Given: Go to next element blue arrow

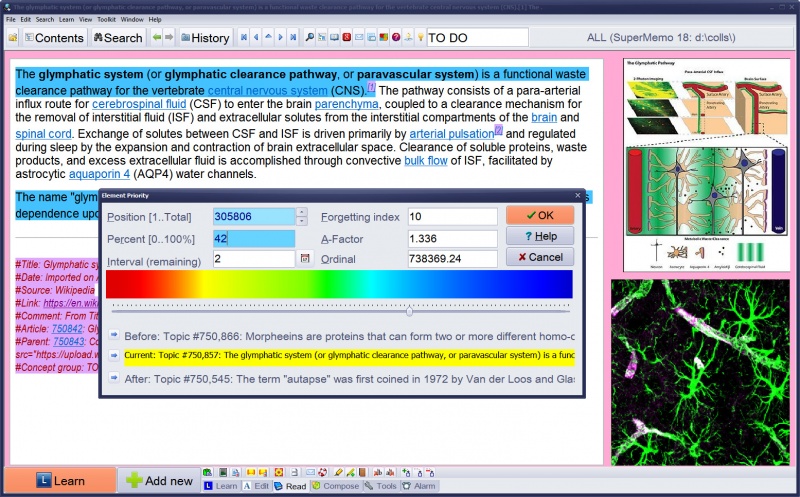Looking at the screenshot, I should 281,37.
